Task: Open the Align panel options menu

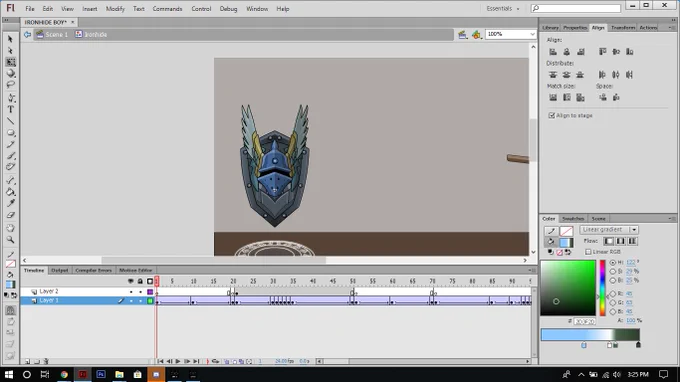Action: click(672, 27)
